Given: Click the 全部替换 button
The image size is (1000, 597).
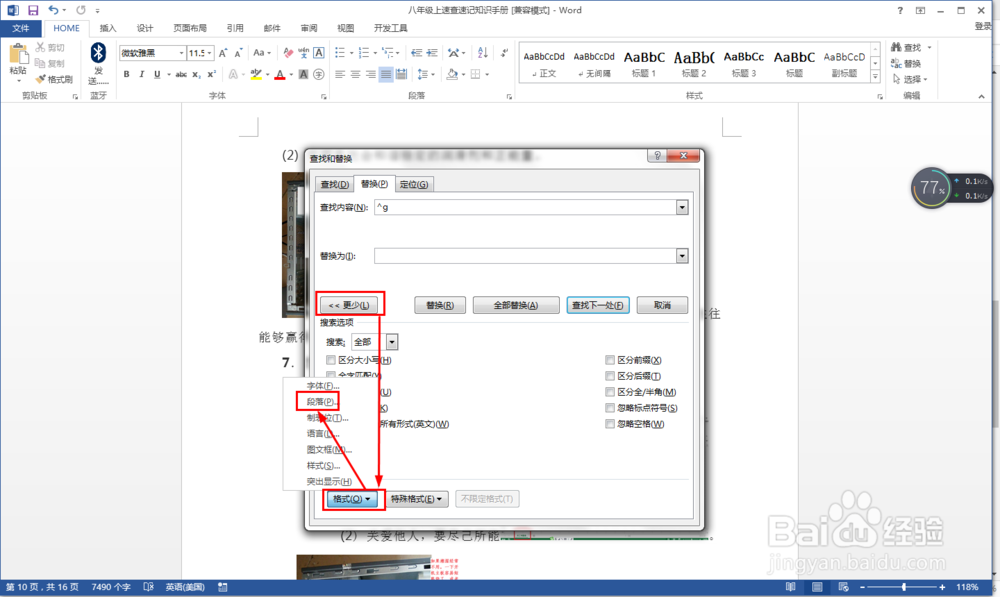Looking at the screenshot, I should click(x=516, y=305).
